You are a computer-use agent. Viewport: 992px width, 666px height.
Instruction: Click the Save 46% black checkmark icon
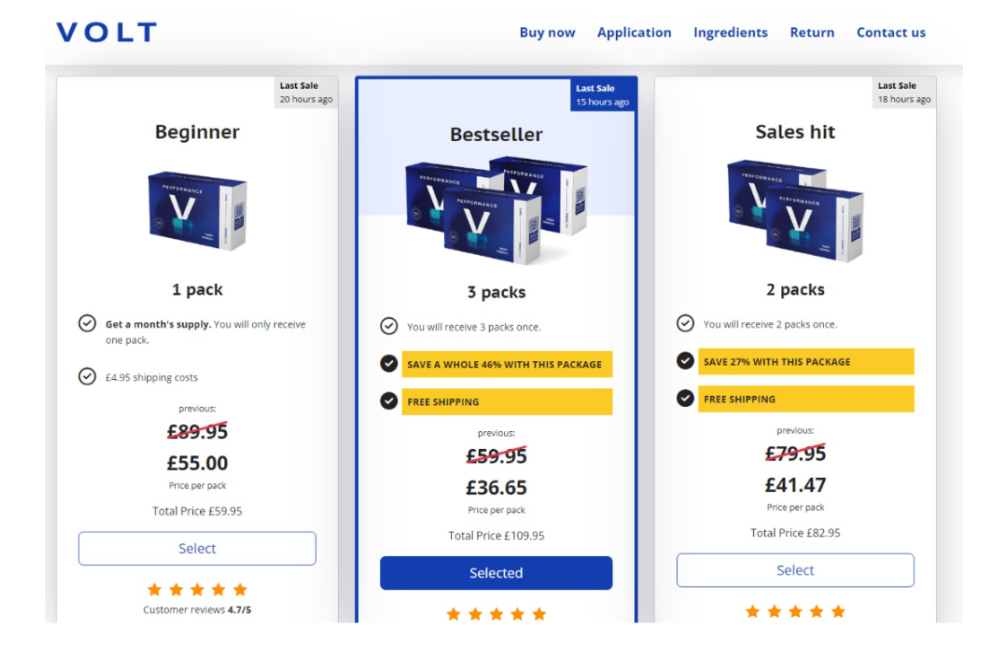pyautogui.click(x=389, y=364)
